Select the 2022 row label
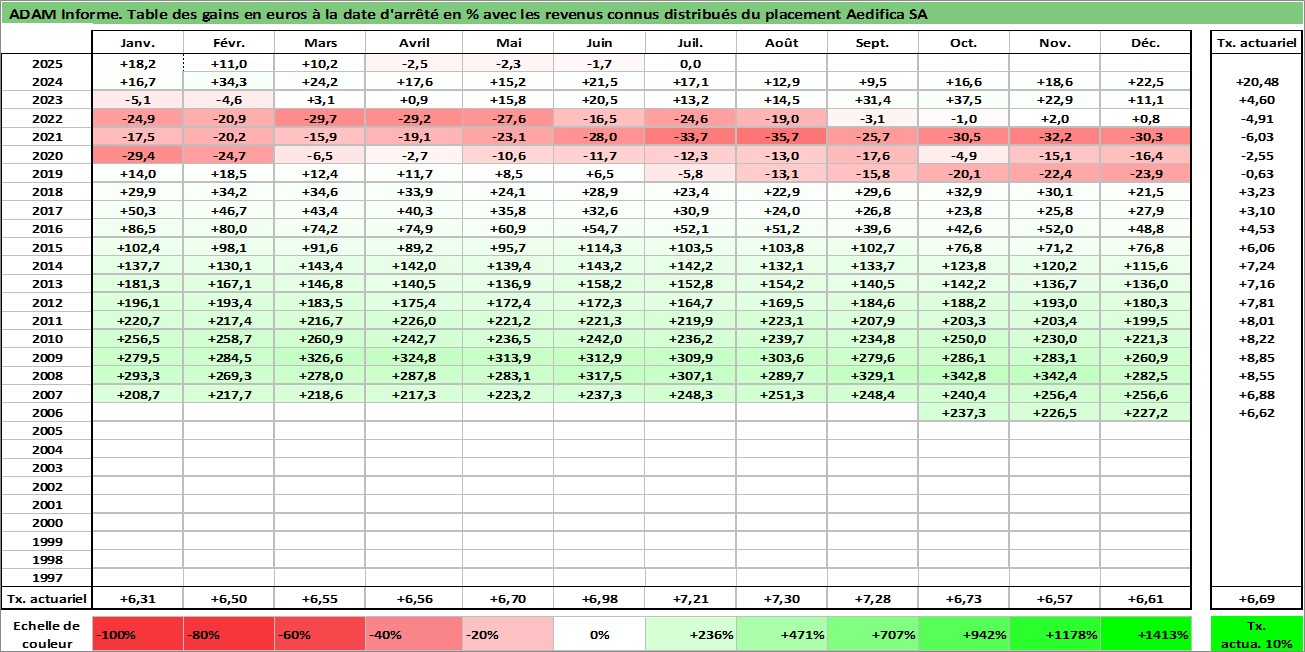The image size is (1305, 652). click(x=47, y=119)
